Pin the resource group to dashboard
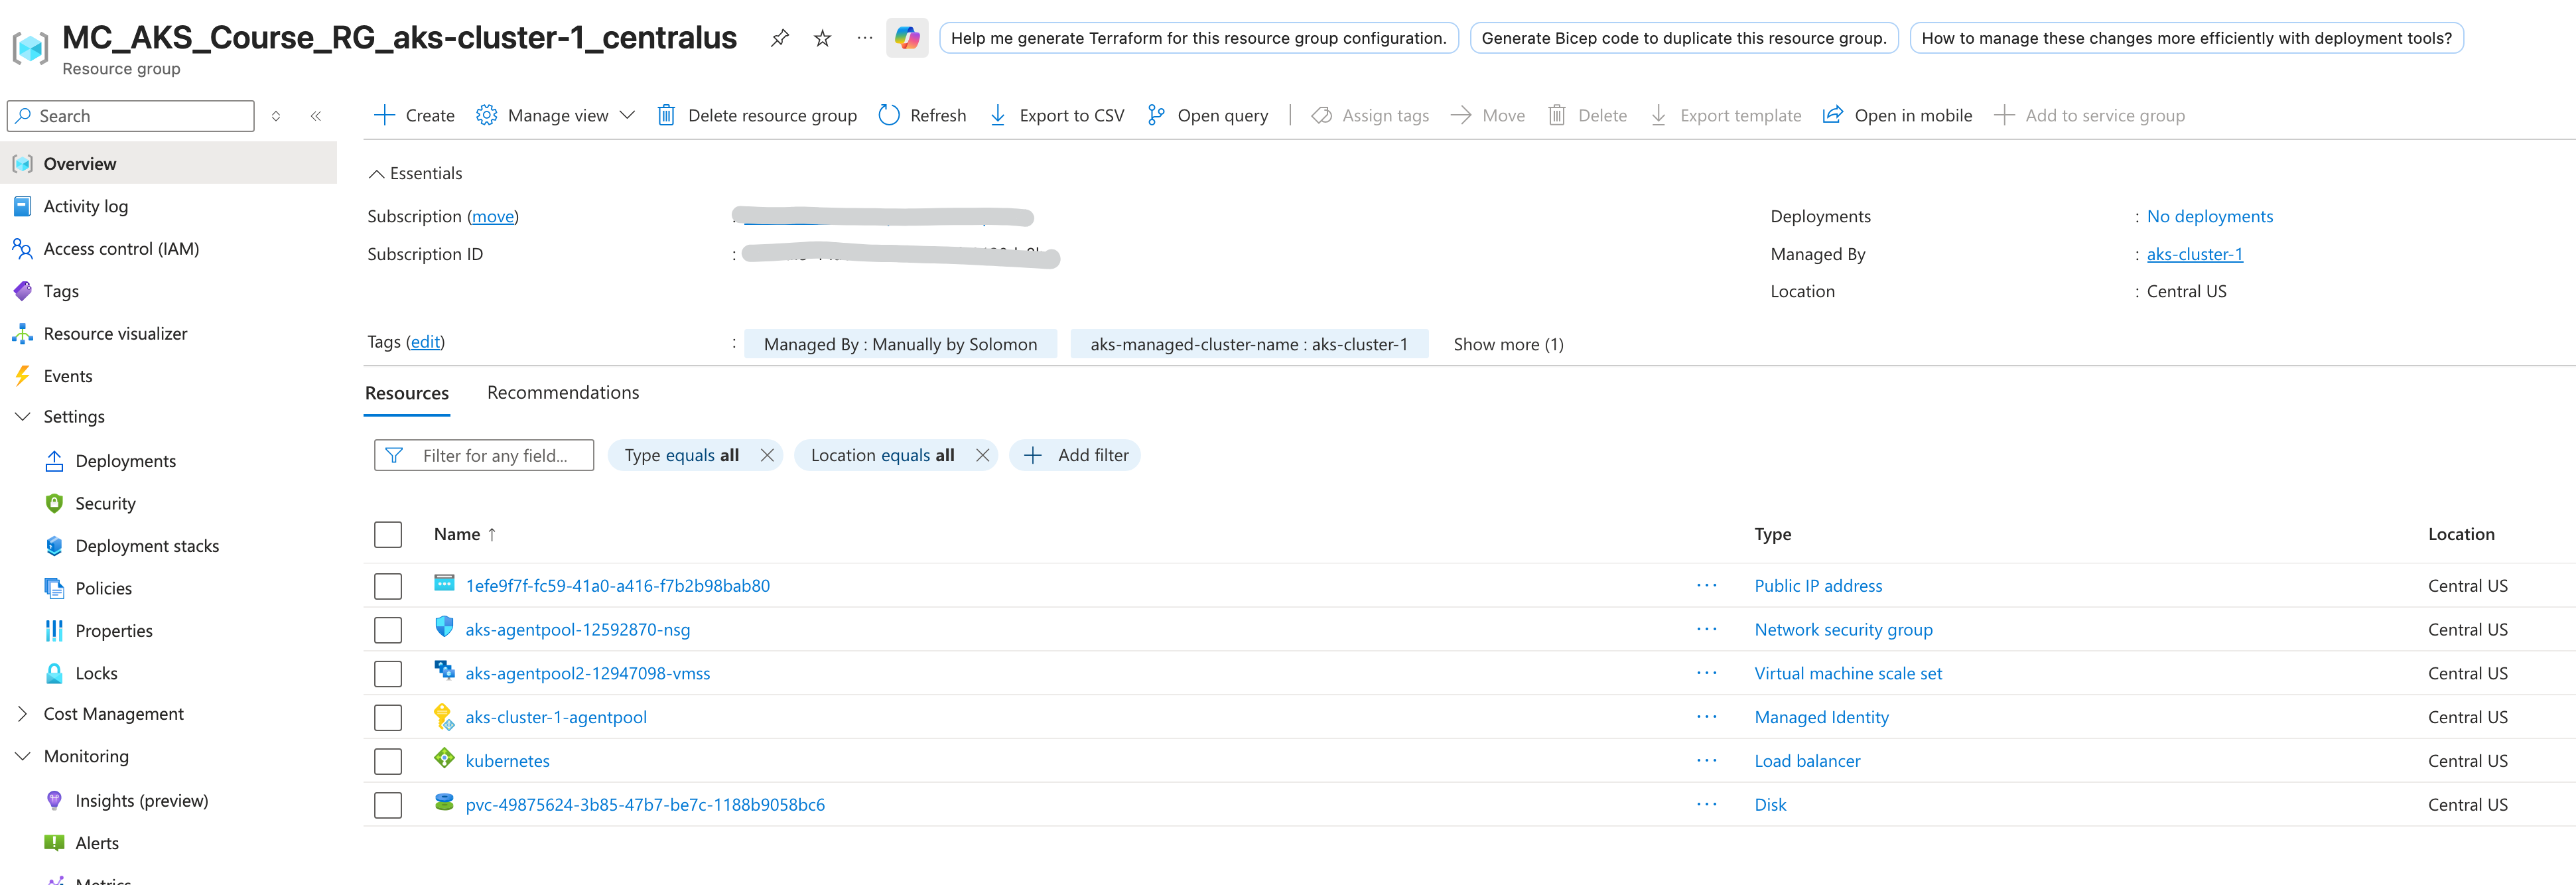 click(780, 38)
